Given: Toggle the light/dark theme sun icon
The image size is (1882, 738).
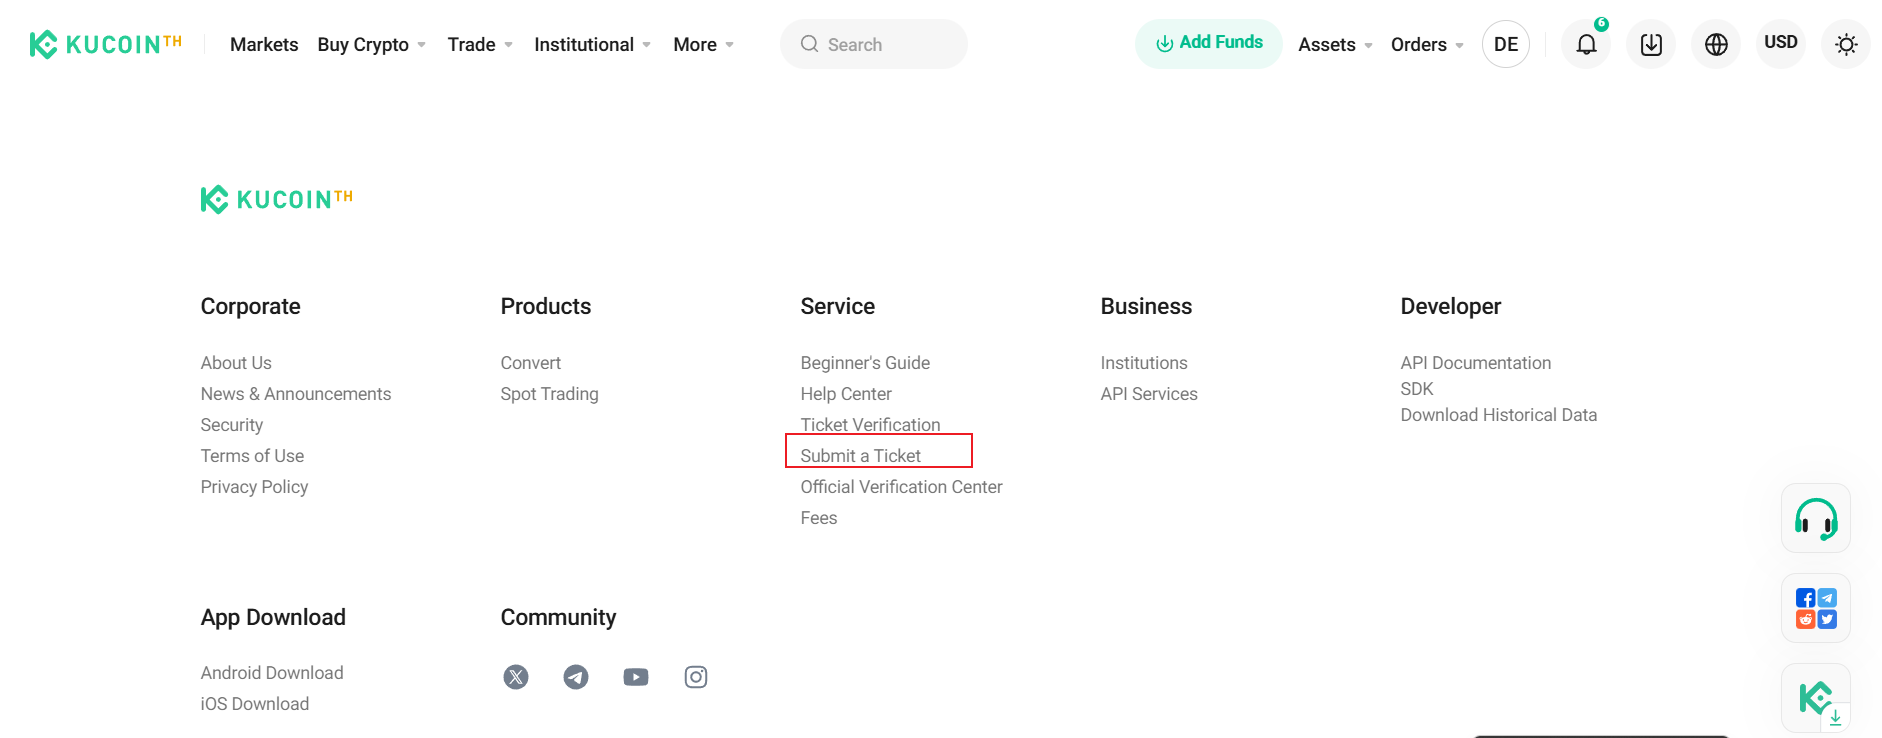Looking at the screenshot, I should pyautogui.click(x=1846, y=45).
